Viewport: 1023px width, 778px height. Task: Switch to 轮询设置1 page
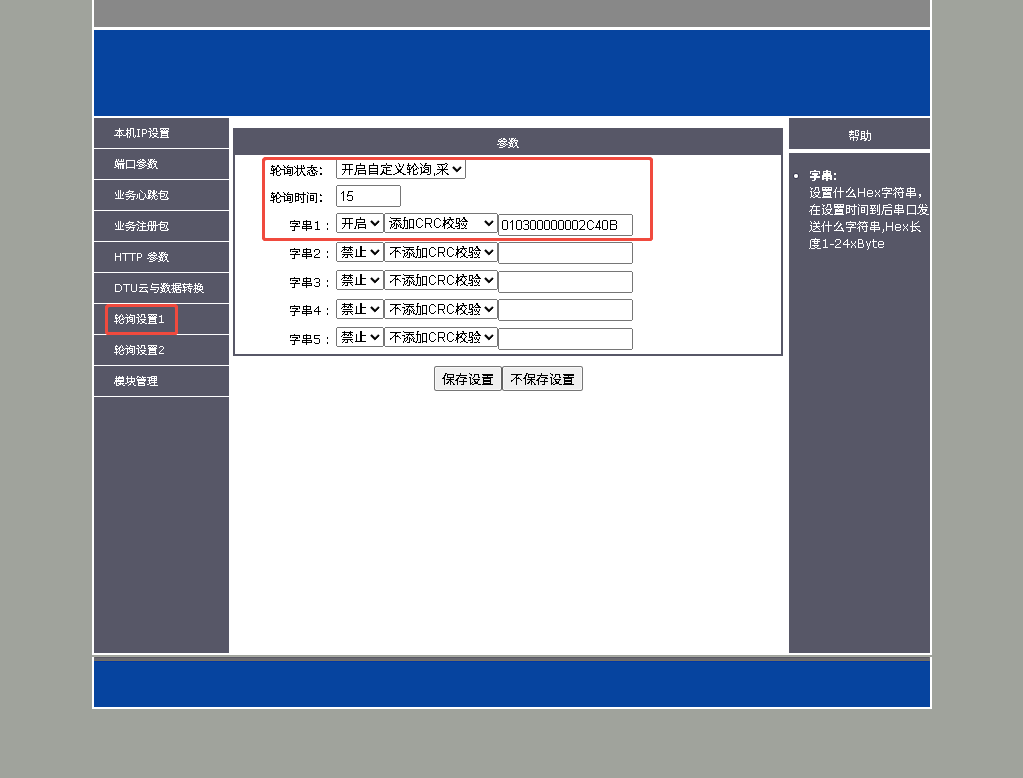click(x=139, y=319)
